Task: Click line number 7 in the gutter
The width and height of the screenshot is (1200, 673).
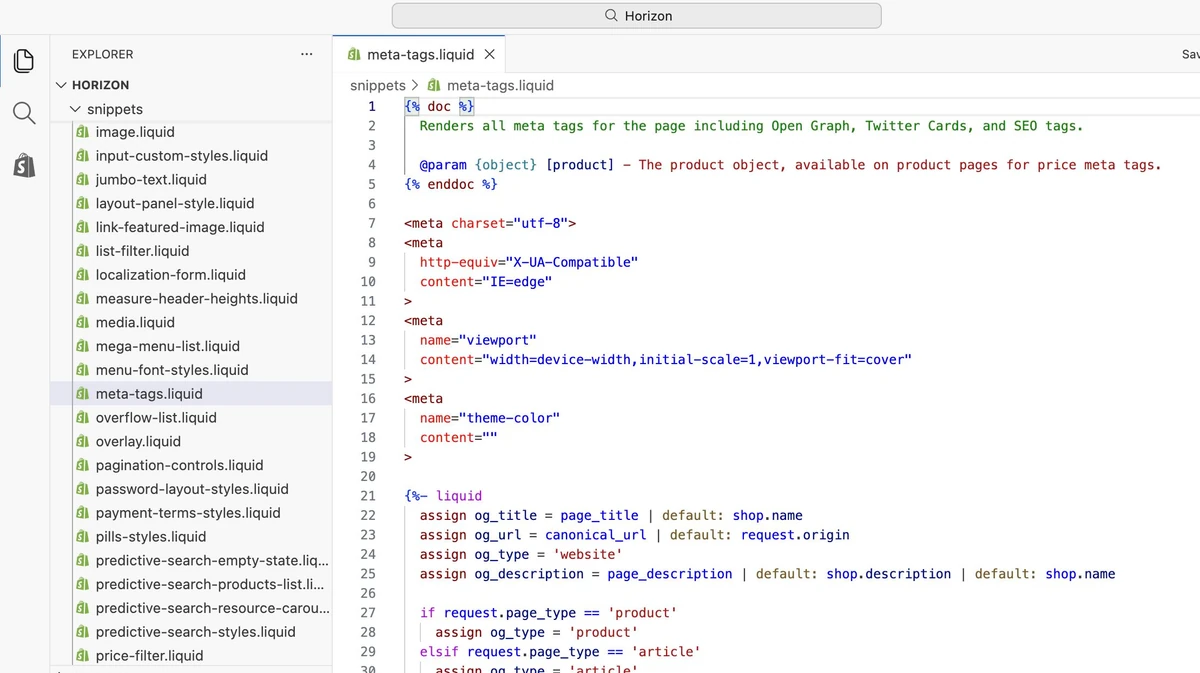Action: point(372,223)
